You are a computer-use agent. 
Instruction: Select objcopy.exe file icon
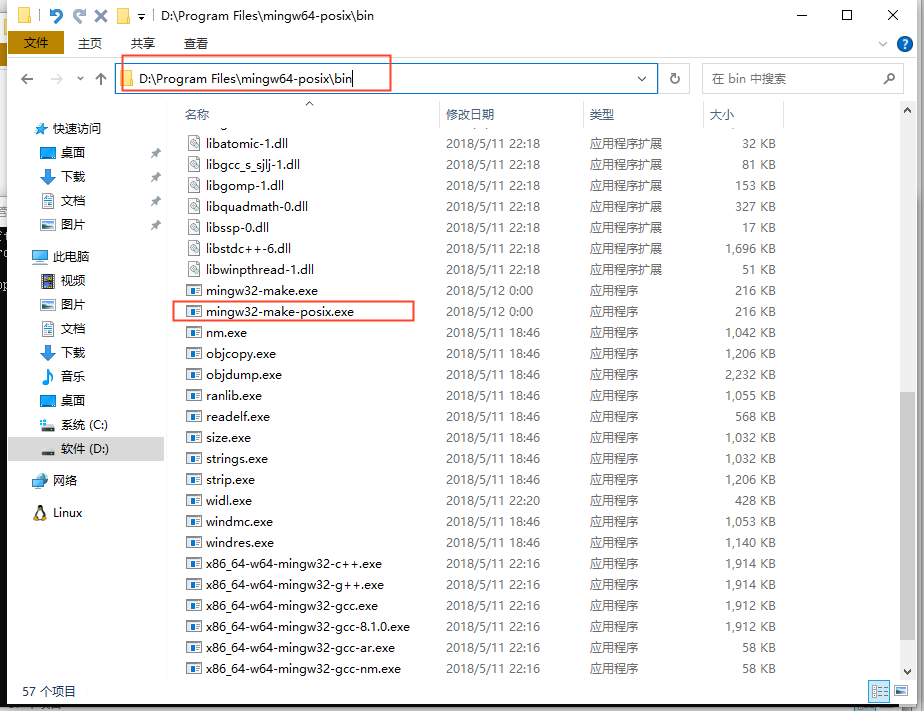194,353
